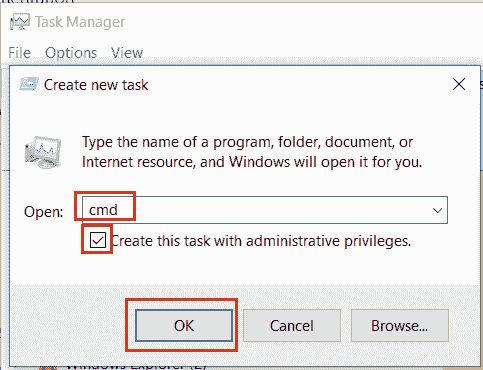Click the 'Type the name of a program' description
Viewport: 483px width, 370px height.
pyautogui.click(x=252, y=152)
